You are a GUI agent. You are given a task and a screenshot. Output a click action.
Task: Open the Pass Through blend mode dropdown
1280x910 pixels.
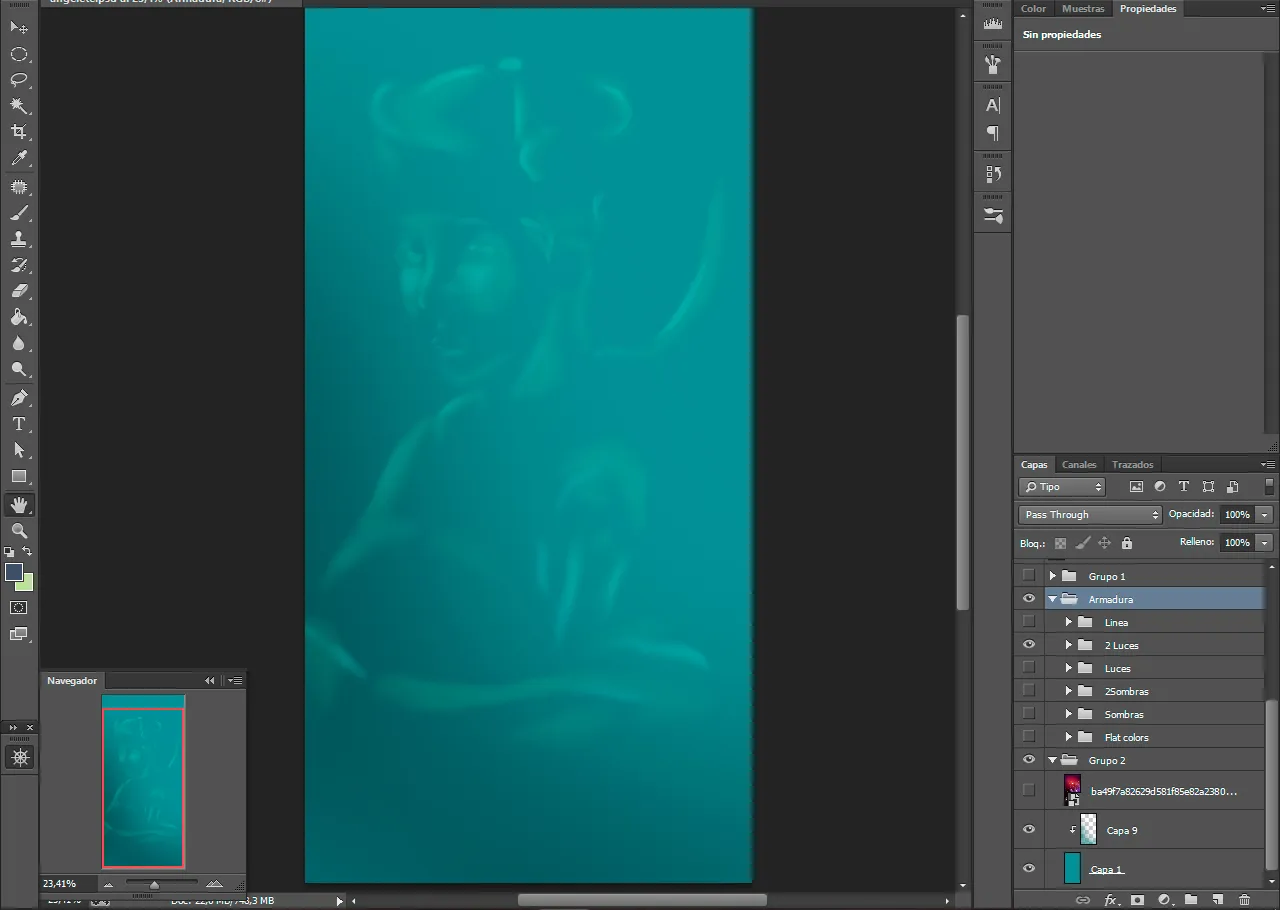click(1090, 515)
